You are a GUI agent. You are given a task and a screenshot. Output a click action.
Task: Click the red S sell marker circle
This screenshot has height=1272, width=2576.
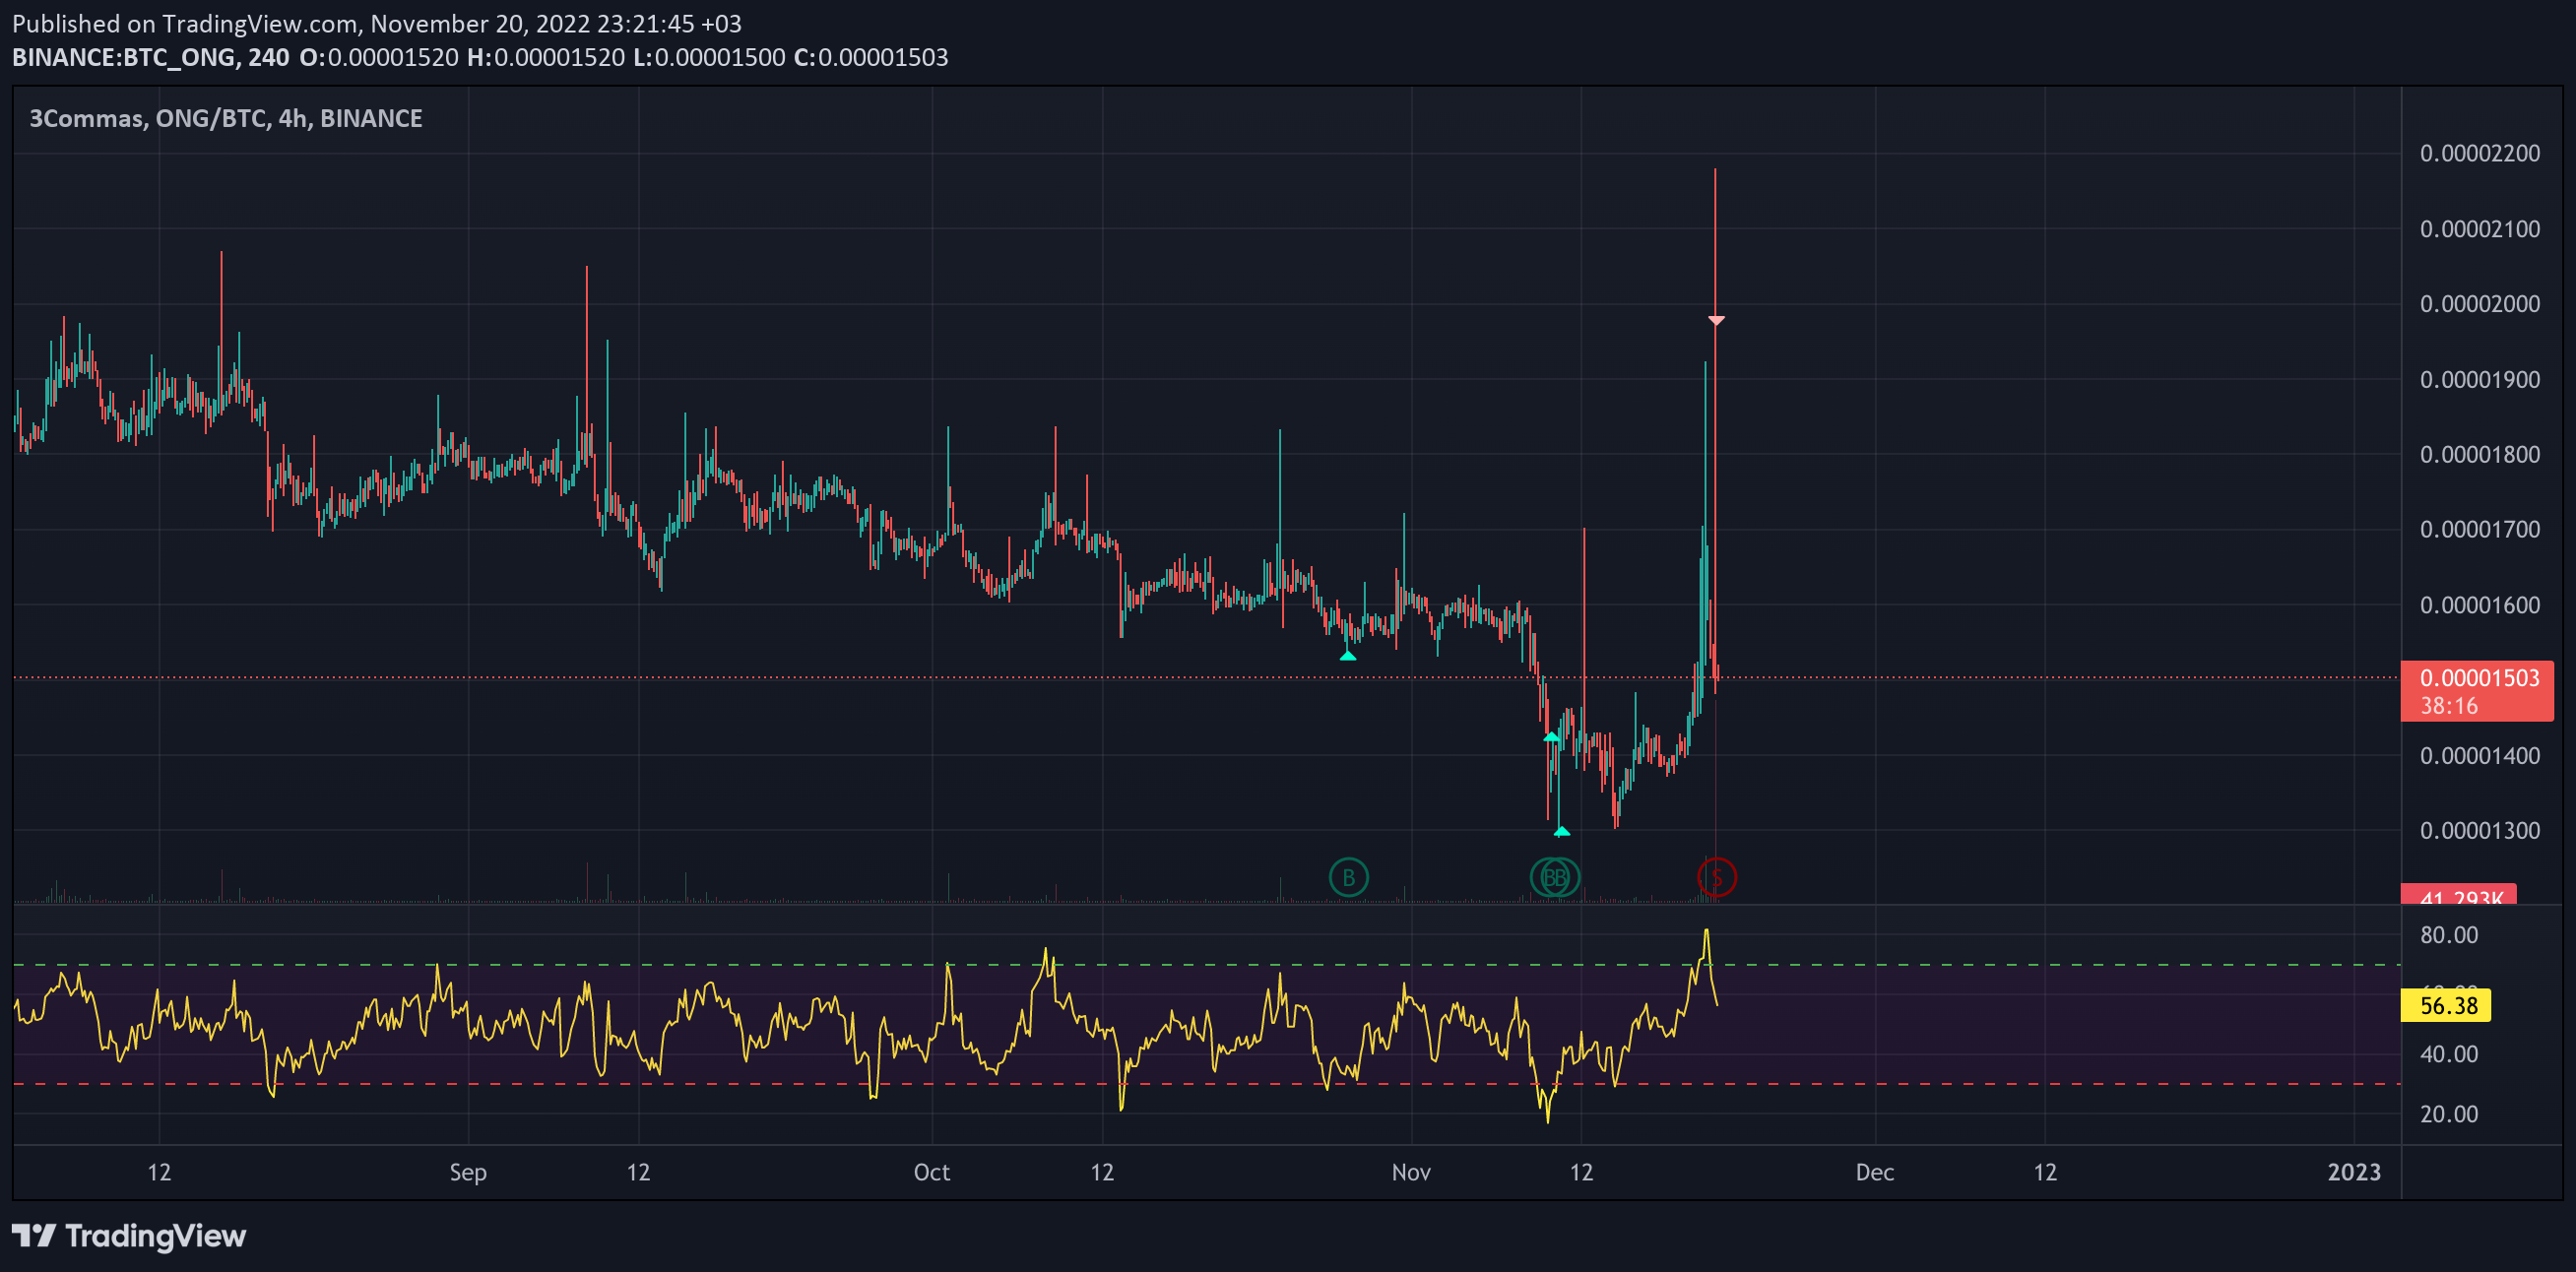tap(1716, 877)
